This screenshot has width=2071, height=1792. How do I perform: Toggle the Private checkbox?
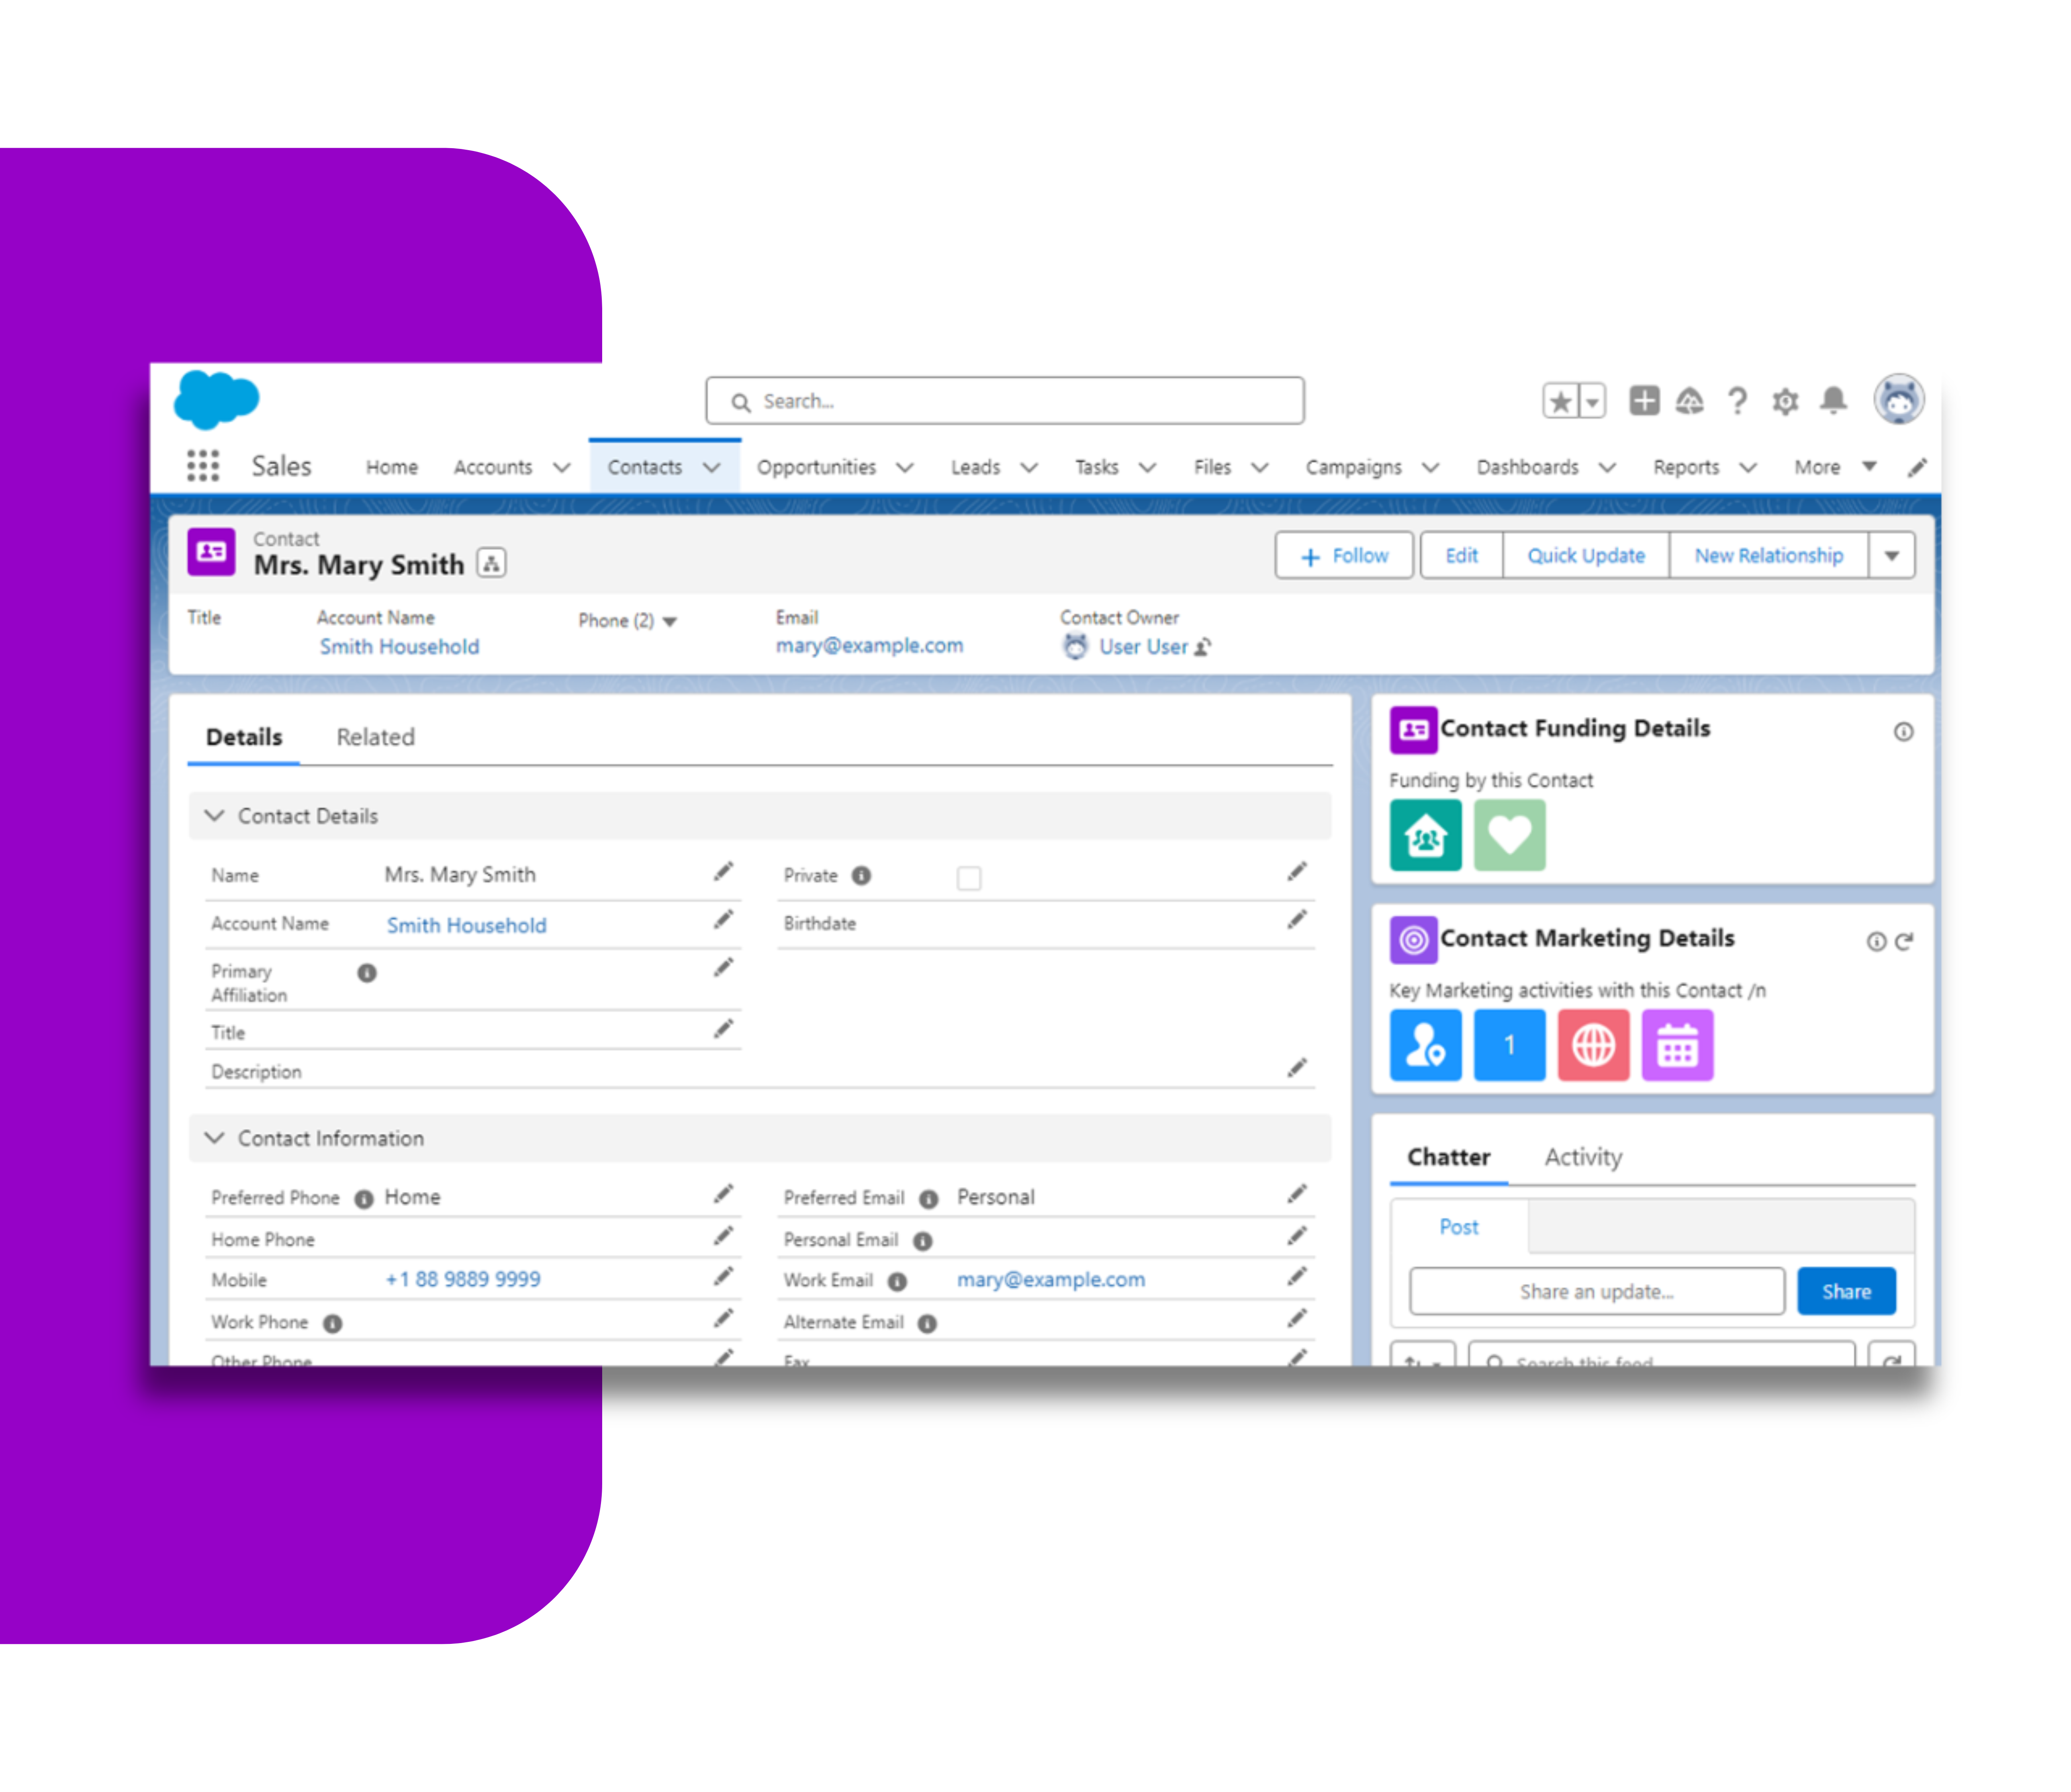pyautogui.click(x=968, y=878)
